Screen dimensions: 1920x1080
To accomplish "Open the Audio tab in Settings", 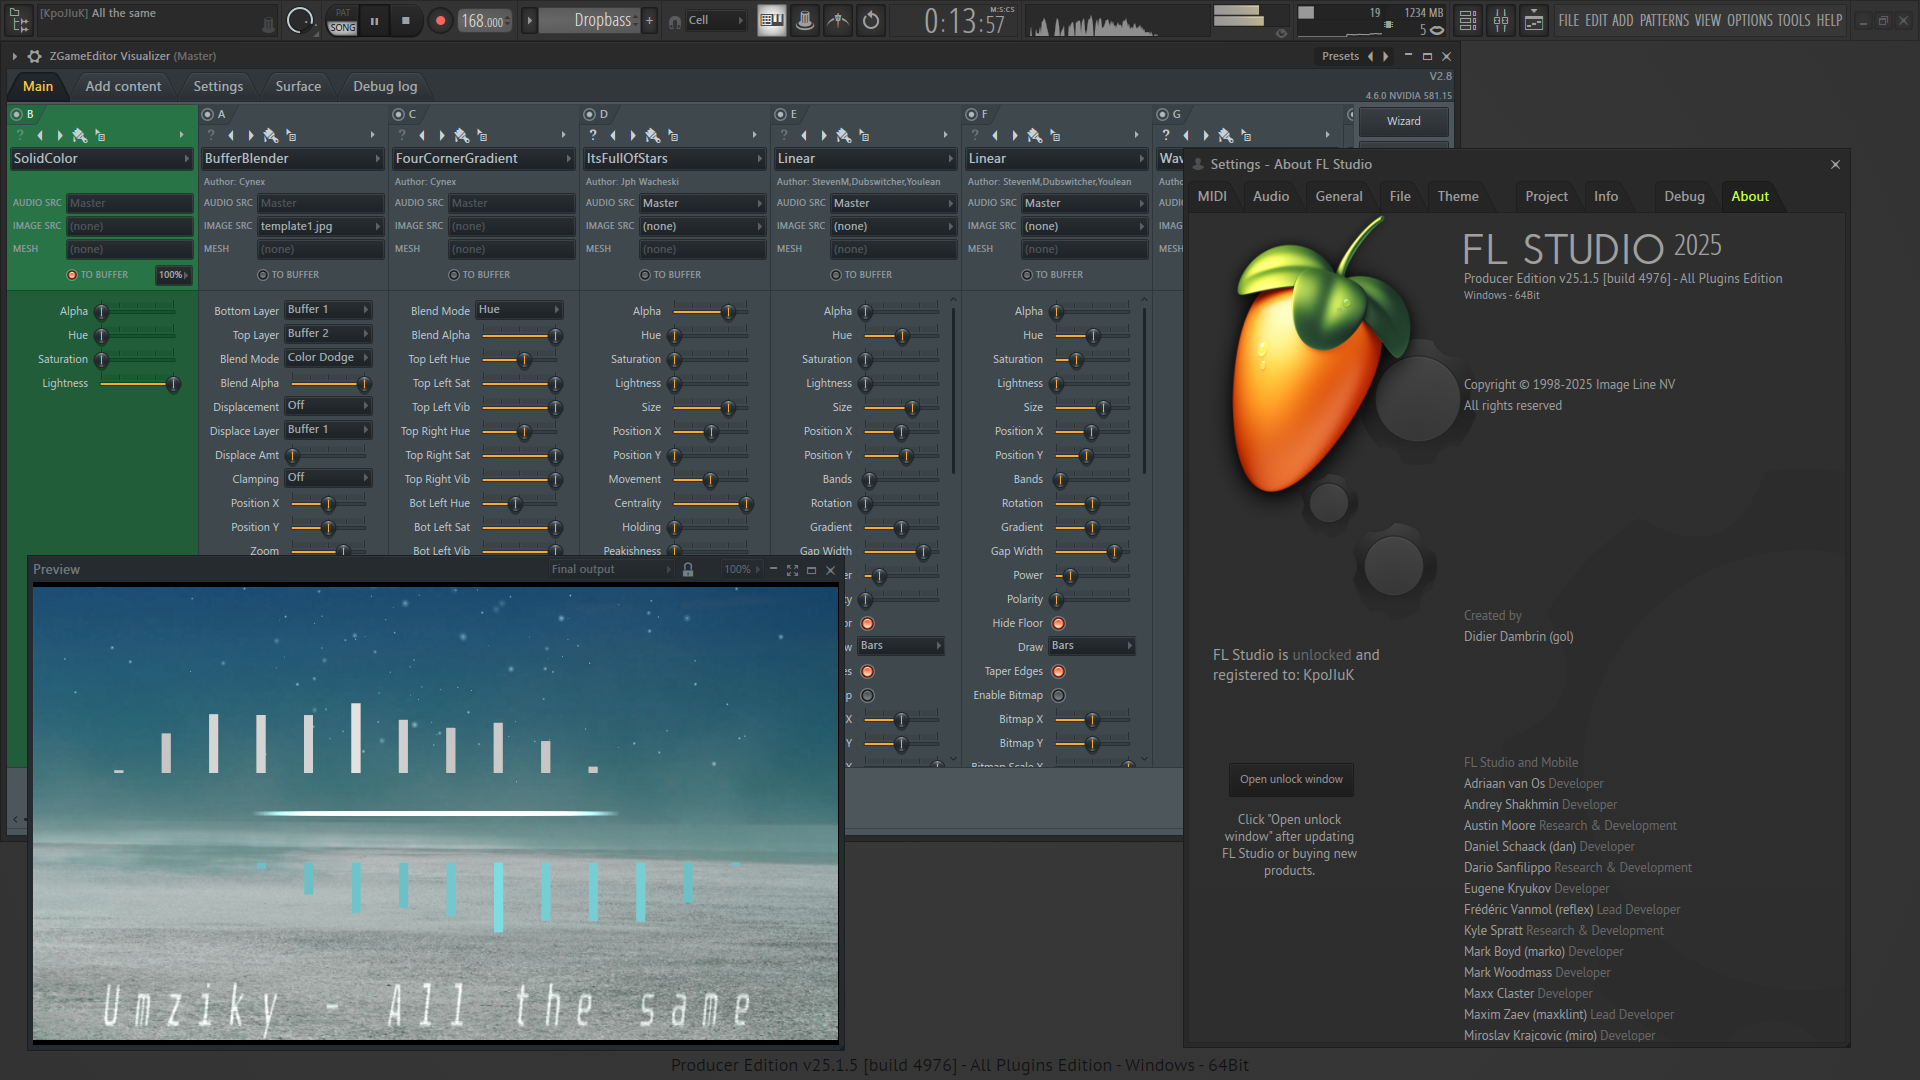I will tap(1271, 196).
